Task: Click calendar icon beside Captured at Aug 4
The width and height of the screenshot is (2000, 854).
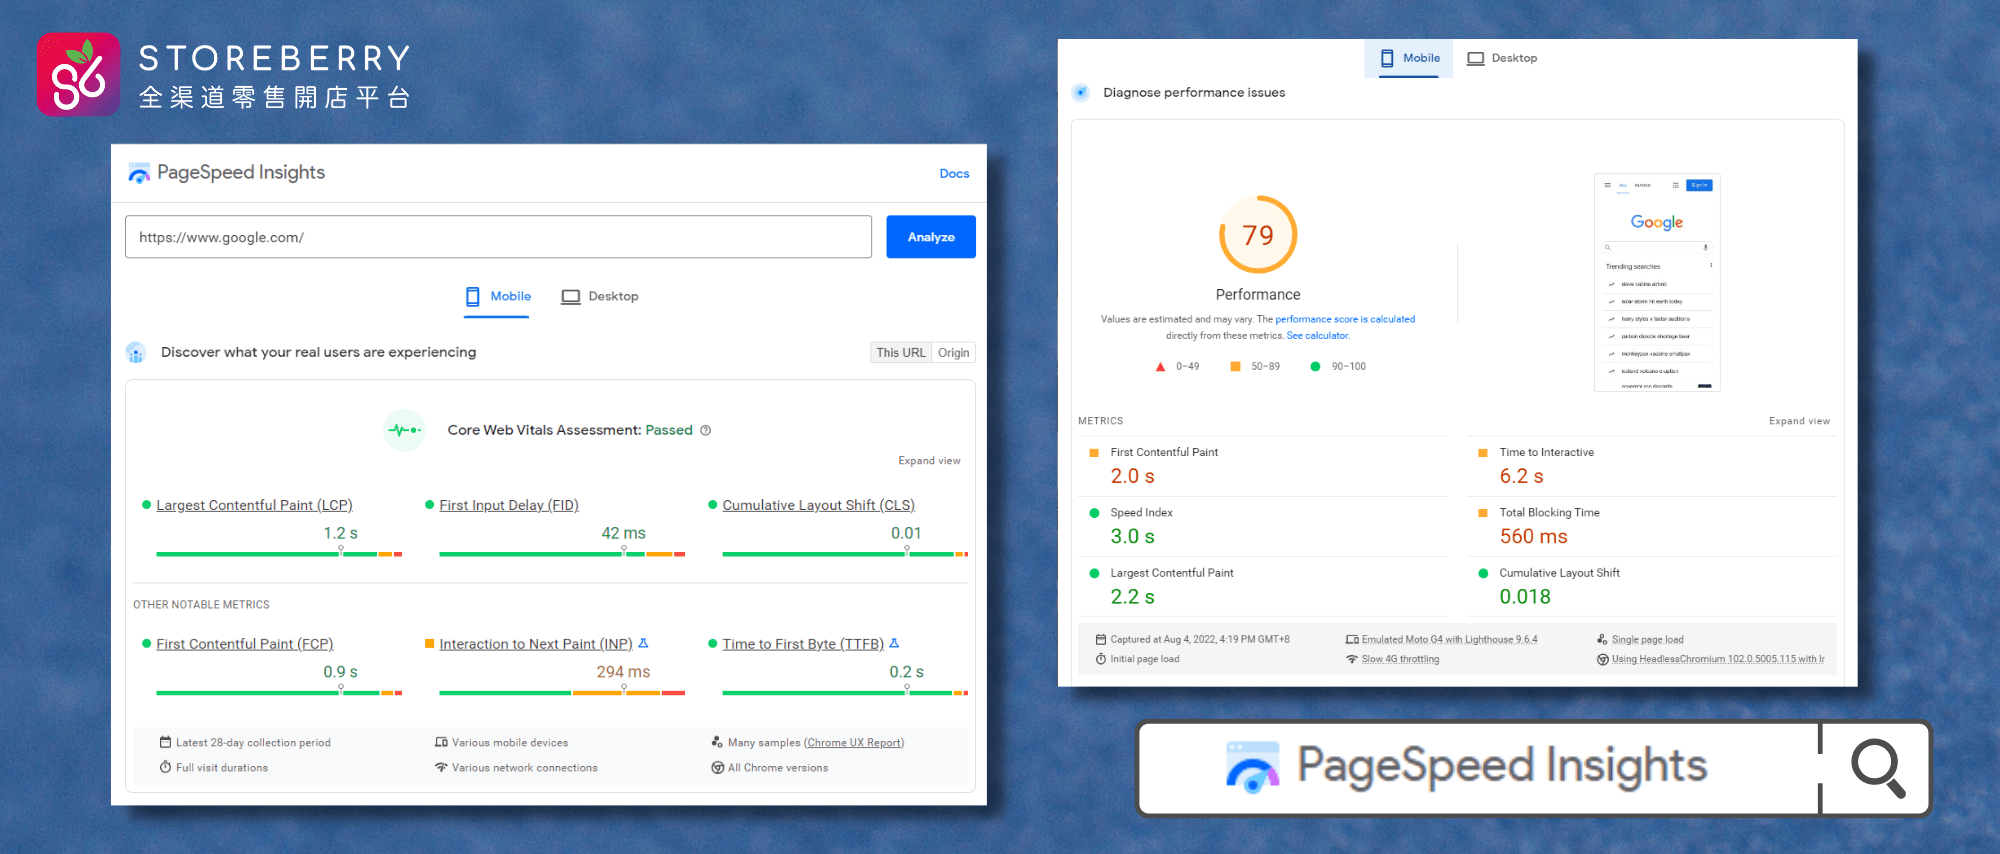Action: pos(1101,639)
